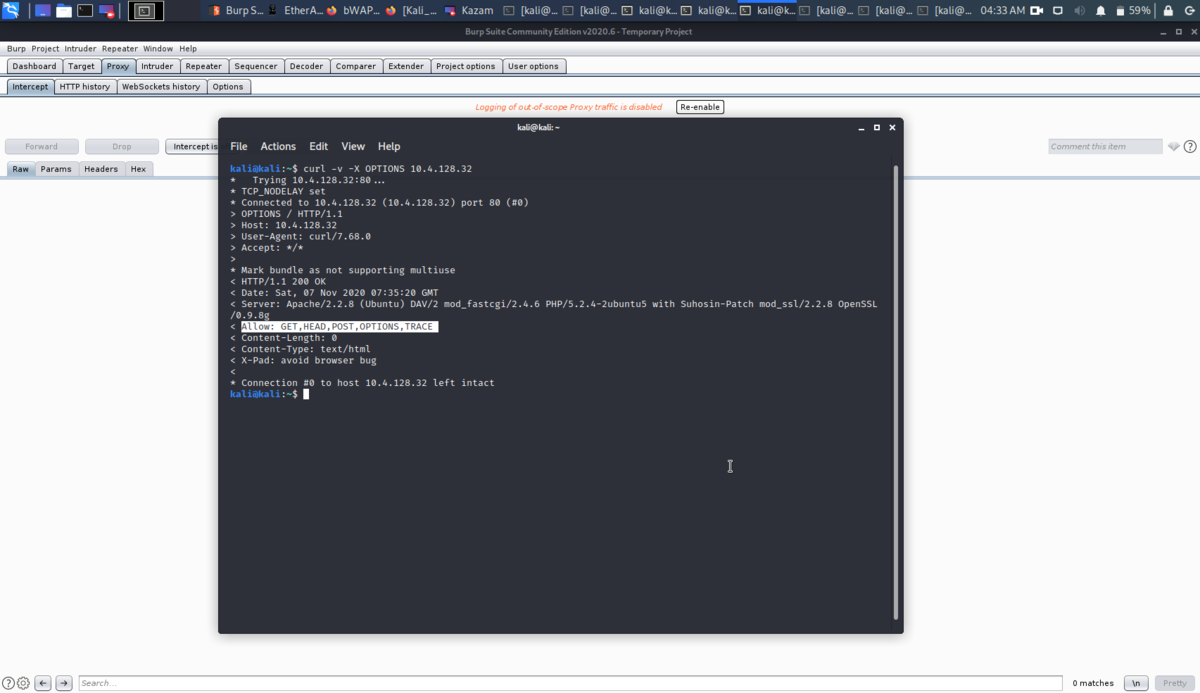Open the Window menu
The height and width of the screenshot is (693, 1200).
coord(158,48)
